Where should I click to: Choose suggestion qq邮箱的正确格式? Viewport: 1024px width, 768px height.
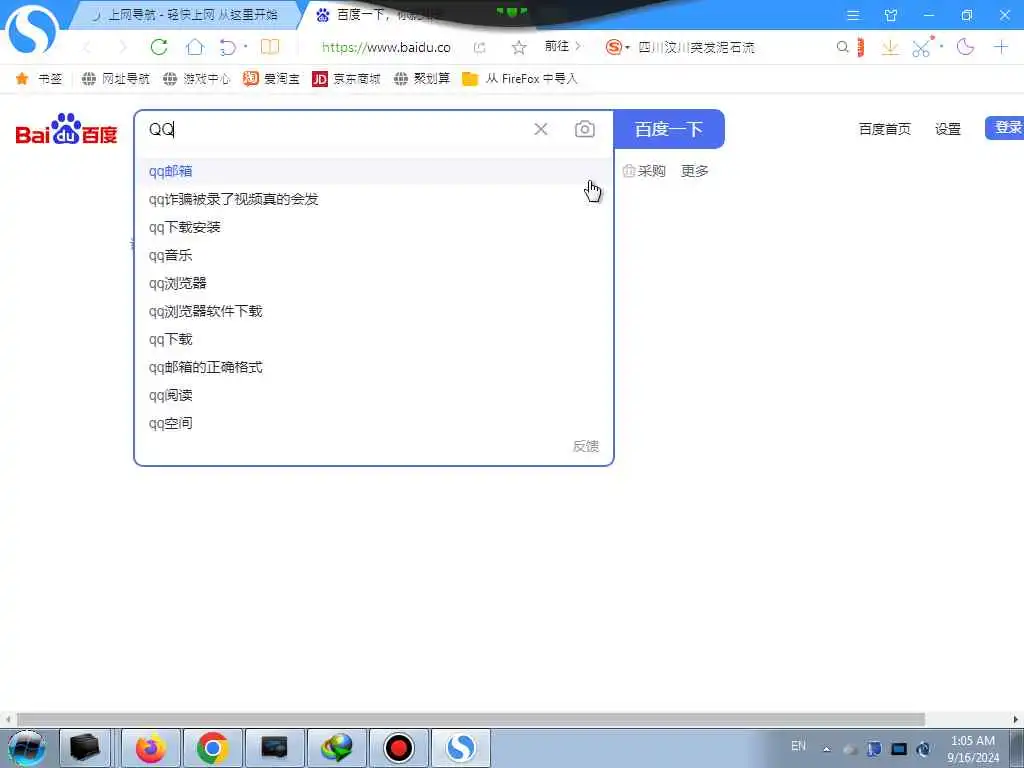coord(374,368)
